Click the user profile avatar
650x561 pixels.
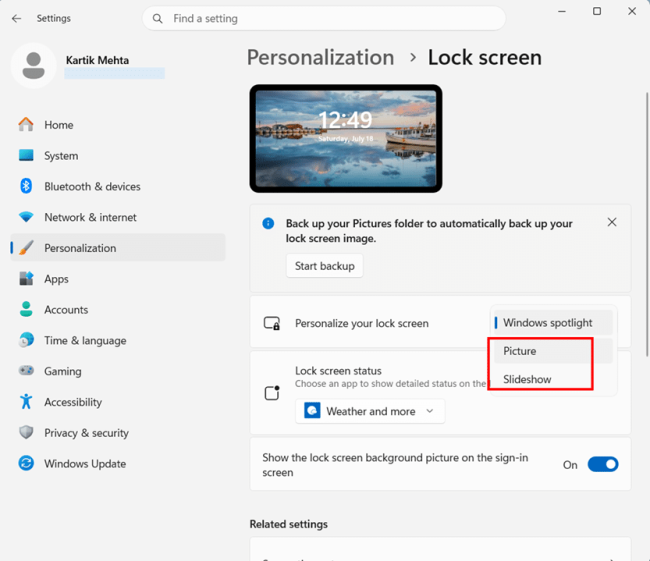pyautogui.click(x=34, y=66)
